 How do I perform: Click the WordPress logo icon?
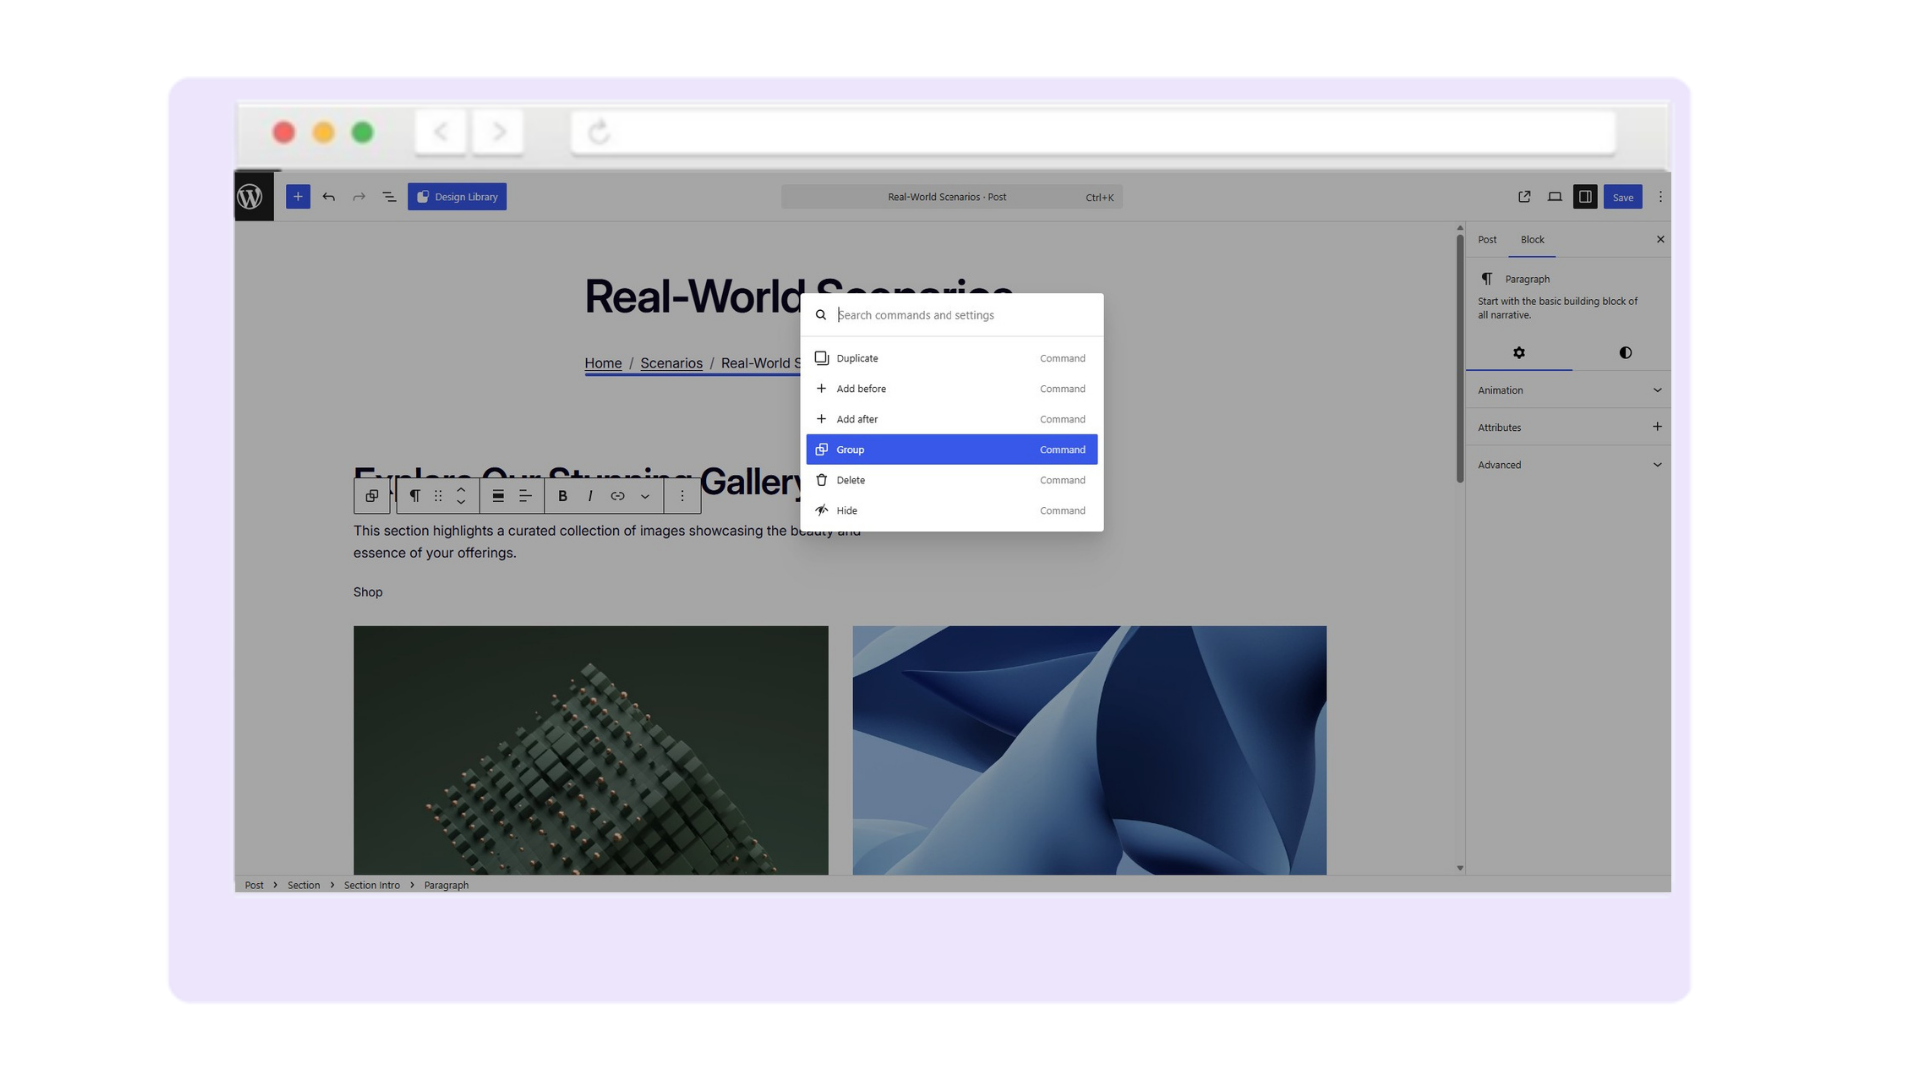[x=249, y=196]
